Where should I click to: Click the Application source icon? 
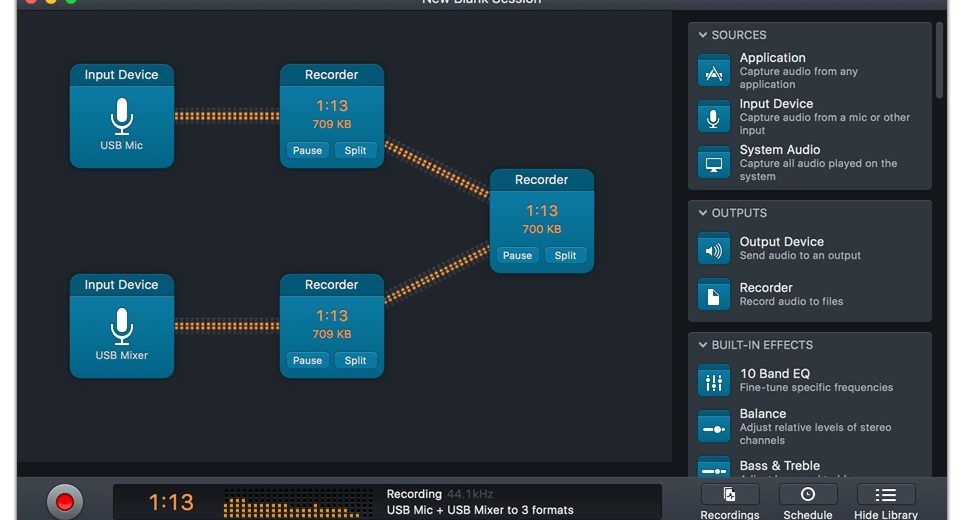pyautogui.click(x=714, y=71)
